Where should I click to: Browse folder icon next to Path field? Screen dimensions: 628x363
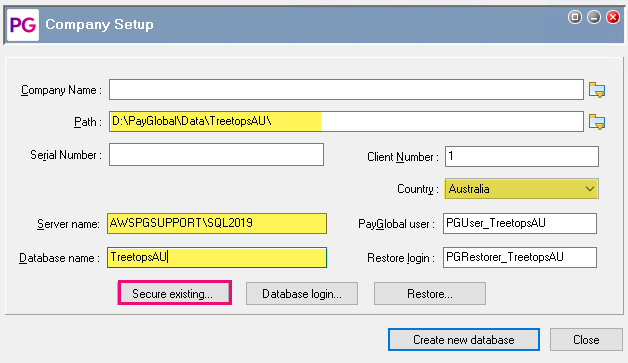pos(597,121)
